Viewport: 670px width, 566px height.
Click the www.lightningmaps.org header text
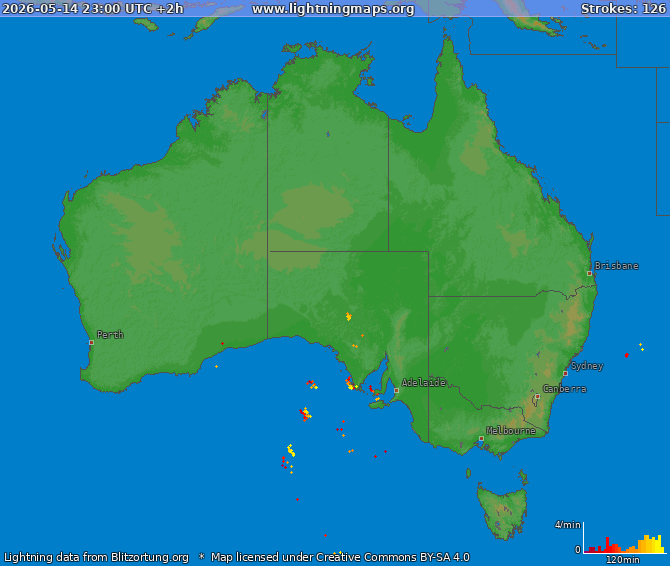pos(333,9)
